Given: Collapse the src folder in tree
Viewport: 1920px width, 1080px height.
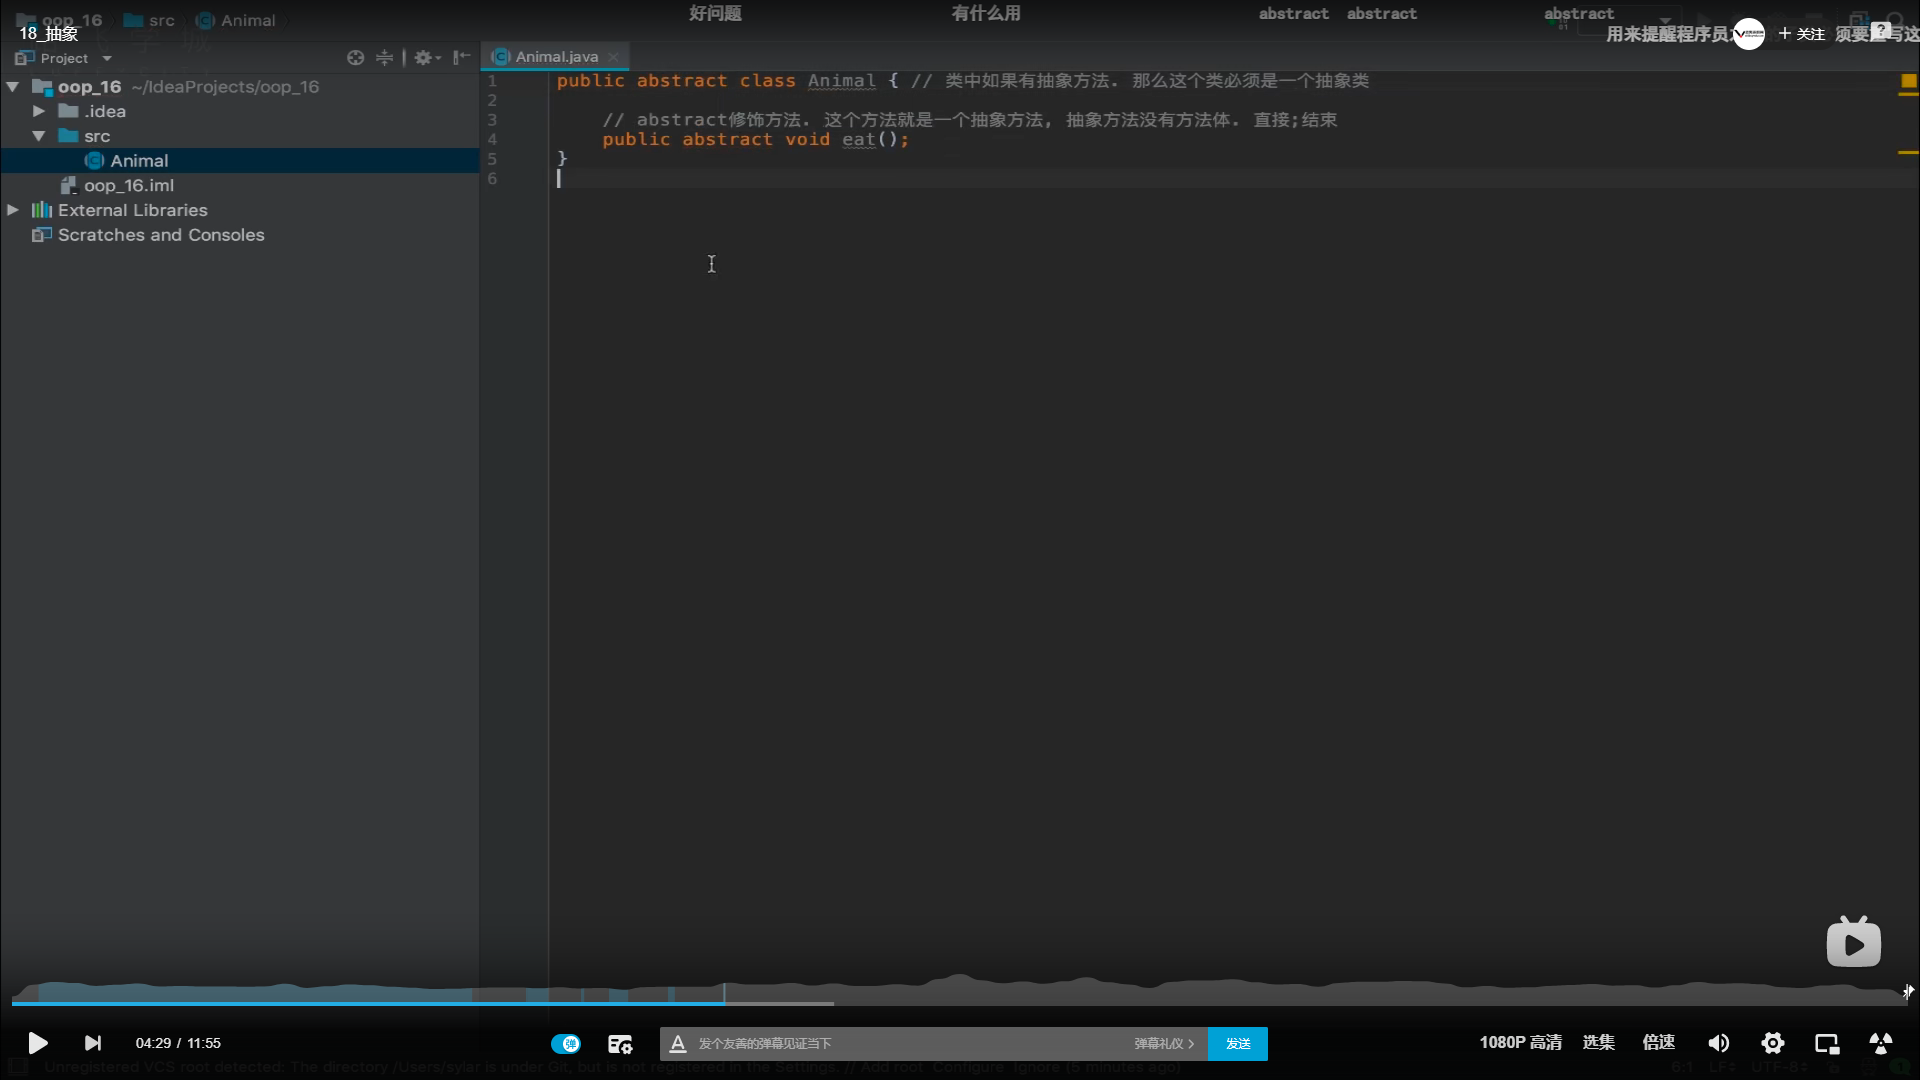Looking at the screenshot, I should click(39, 136).
